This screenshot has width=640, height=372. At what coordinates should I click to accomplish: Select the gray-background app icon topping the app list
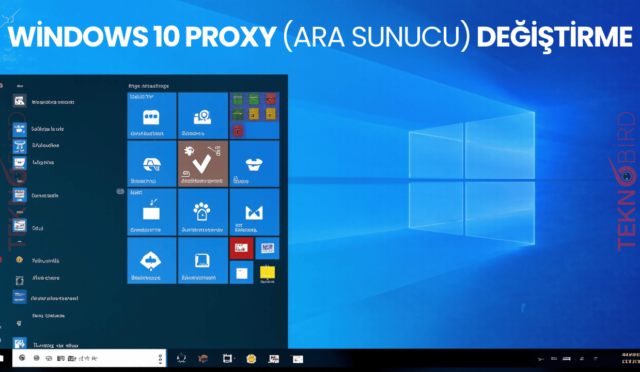point(19,101)
